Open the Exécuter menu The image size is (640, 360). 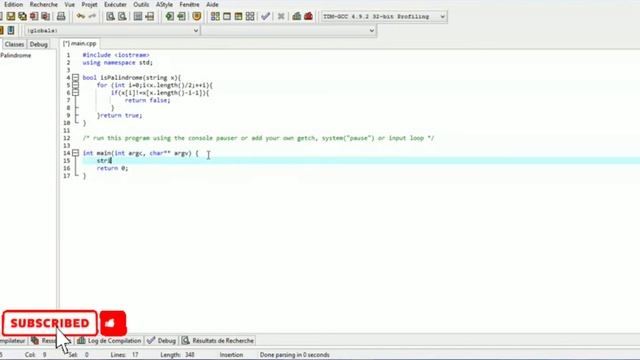116,4
